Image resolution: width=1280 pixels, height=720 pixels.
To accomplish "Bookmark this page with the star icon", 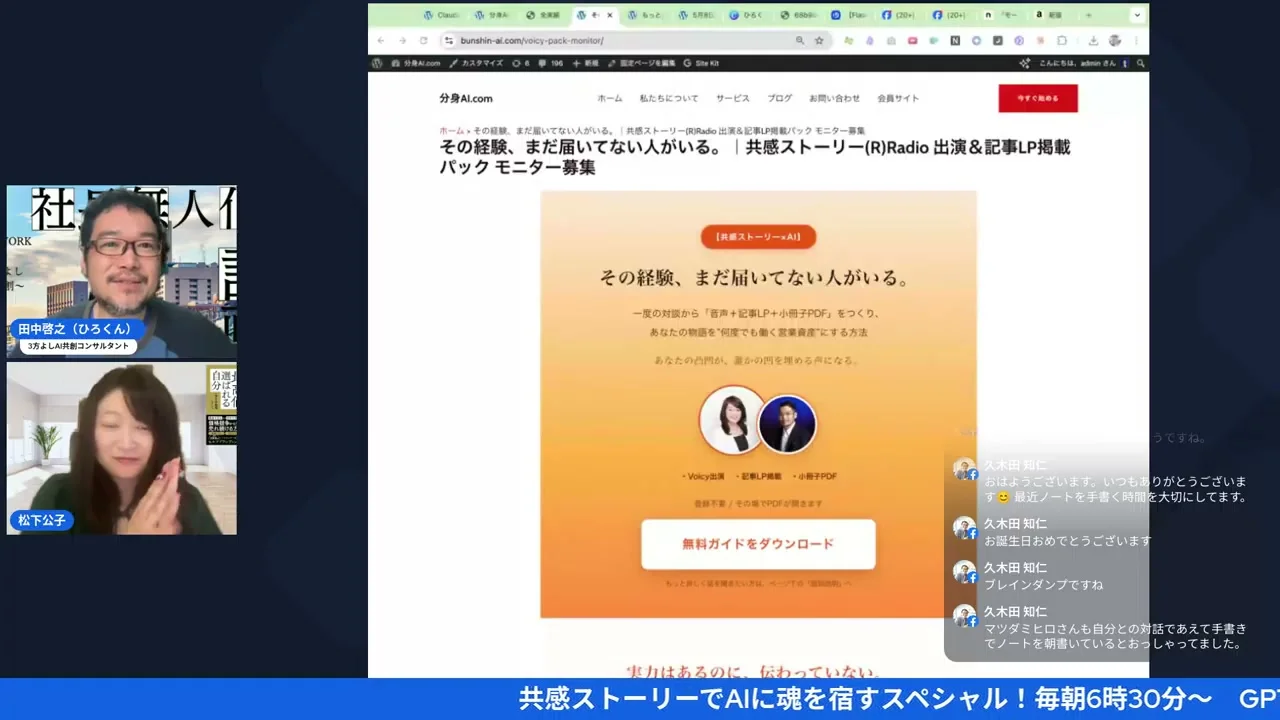I will 820,40.
